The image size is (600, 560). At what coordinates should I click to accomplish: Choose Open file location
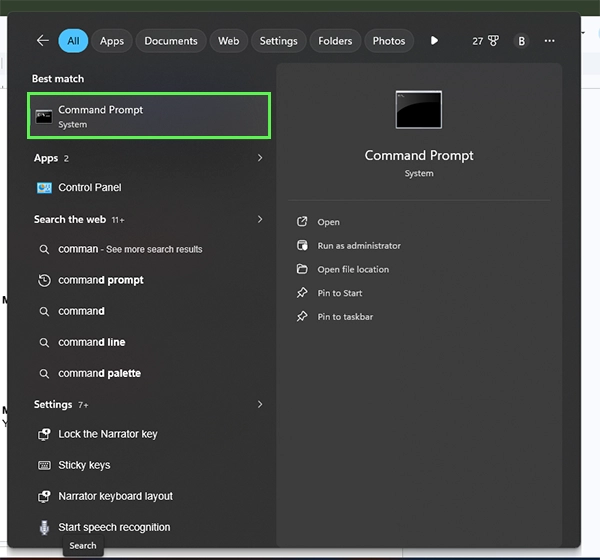[353, 269]
